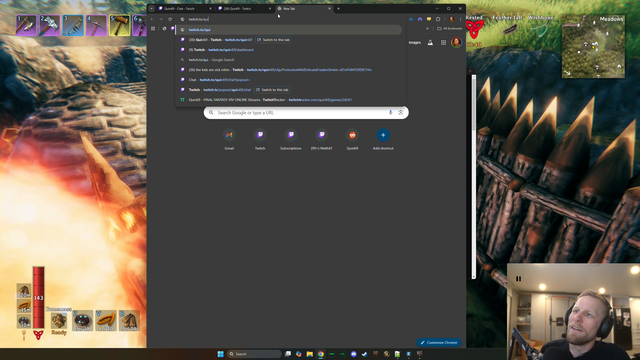
Task: Select hotbar slot 5 hammer in game
Action: (120, 25)
